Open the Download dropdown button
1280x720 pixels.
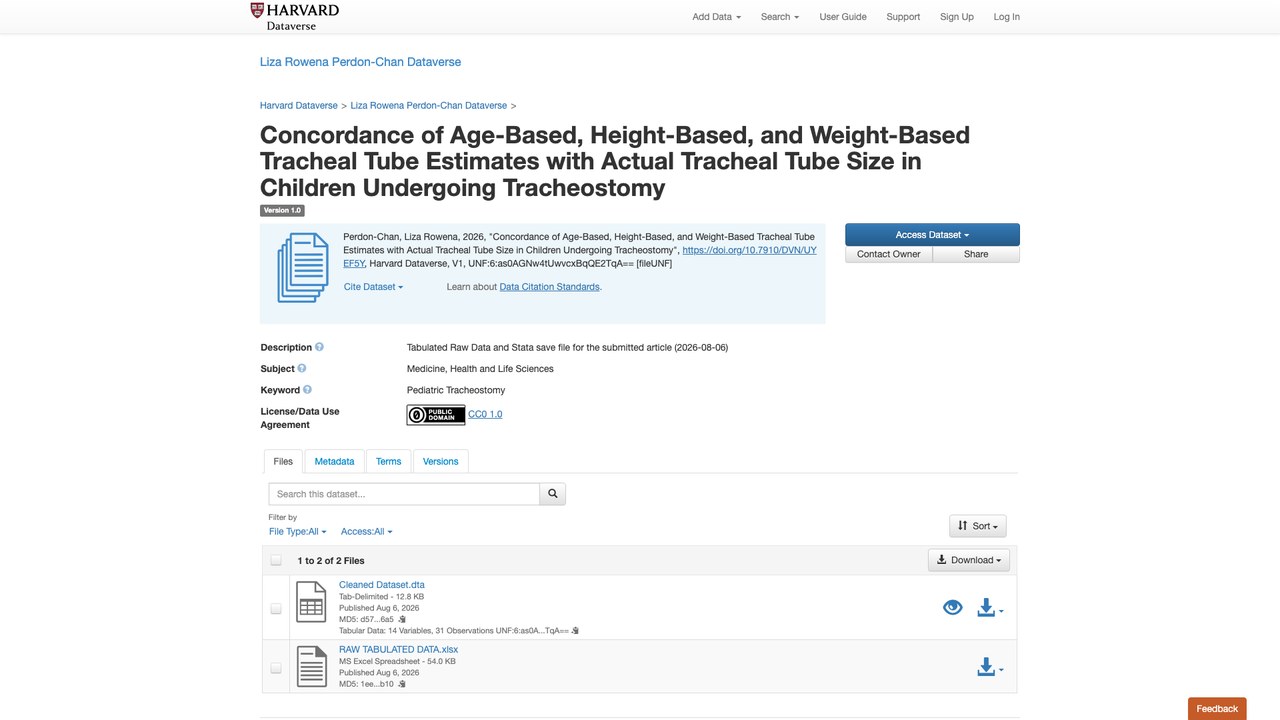click(969, 560)
